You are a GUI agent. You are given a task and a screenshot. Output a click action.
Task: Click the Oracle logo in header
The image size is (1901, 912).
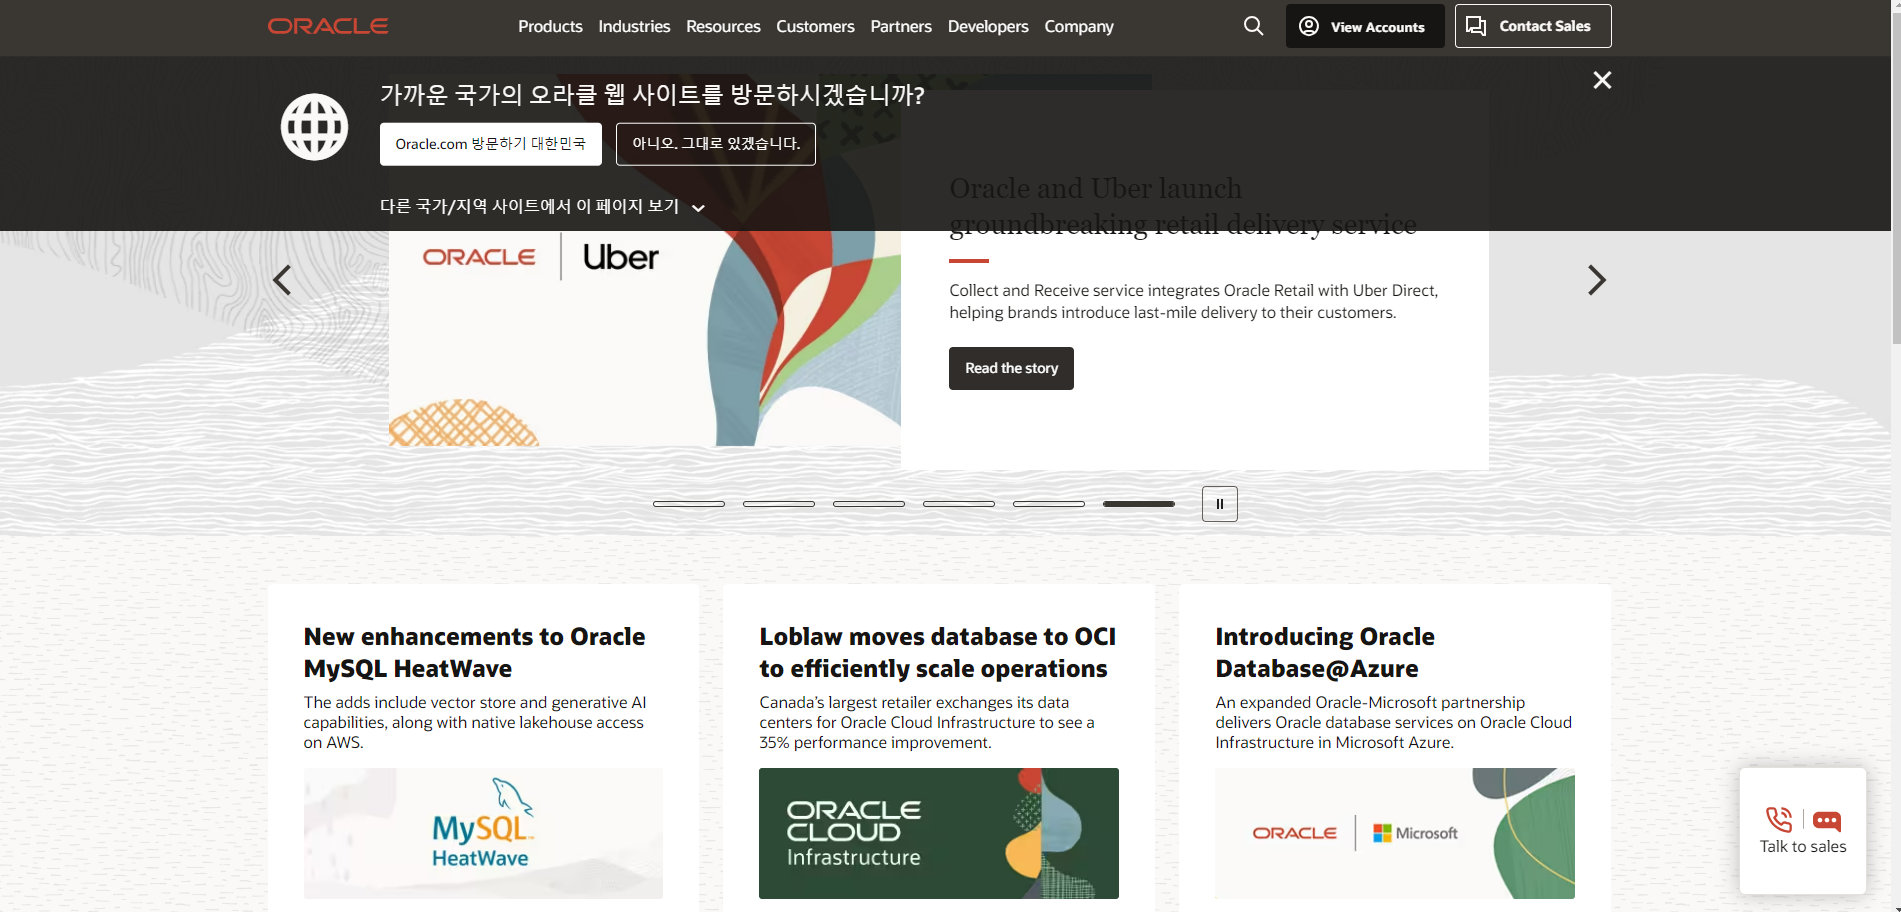[x=328, y=26]
